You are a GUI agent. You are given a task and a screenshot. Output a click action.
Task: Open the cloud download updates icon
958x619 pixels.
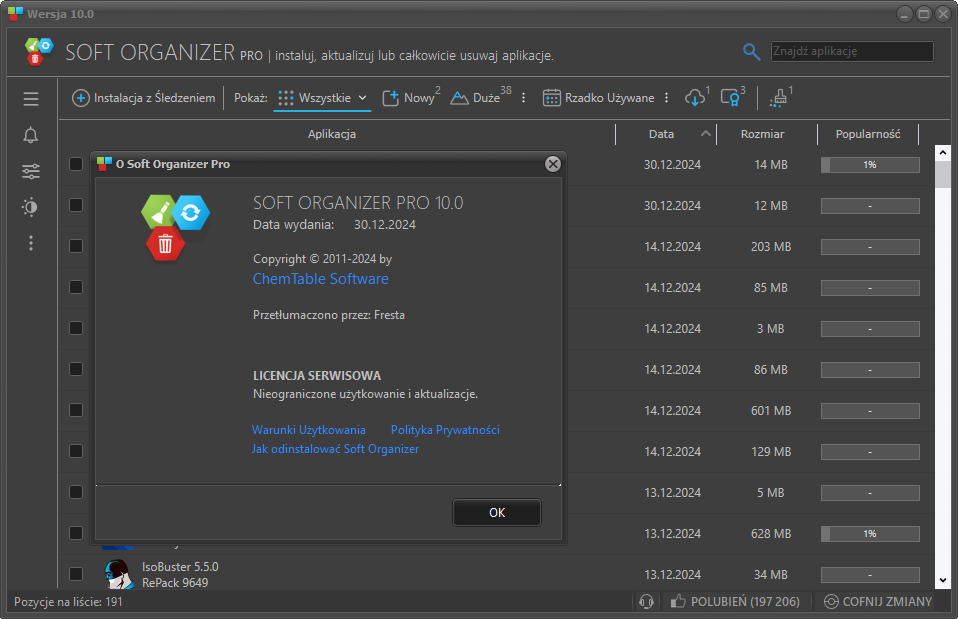[x=697, y=97]
